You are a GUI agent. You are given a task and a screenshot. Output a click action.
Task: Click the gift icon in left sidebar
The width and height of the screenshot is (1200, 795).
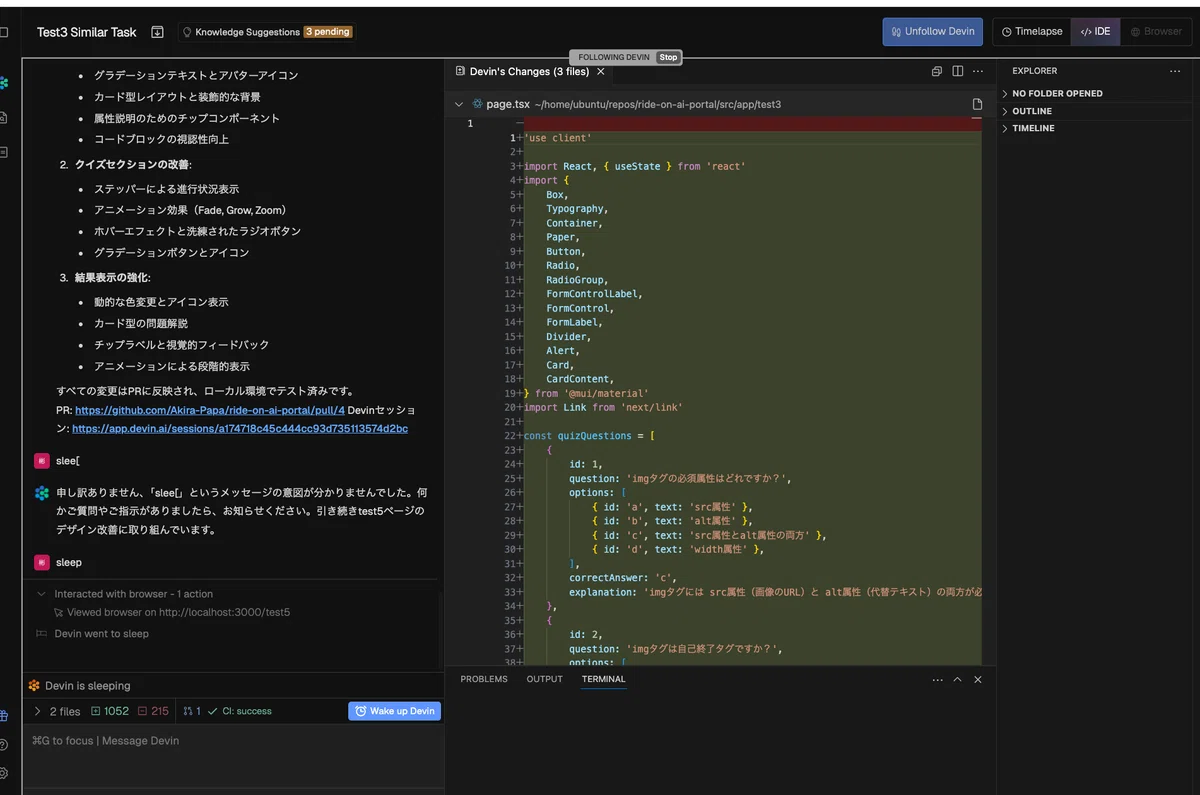[x=4, y=715]
